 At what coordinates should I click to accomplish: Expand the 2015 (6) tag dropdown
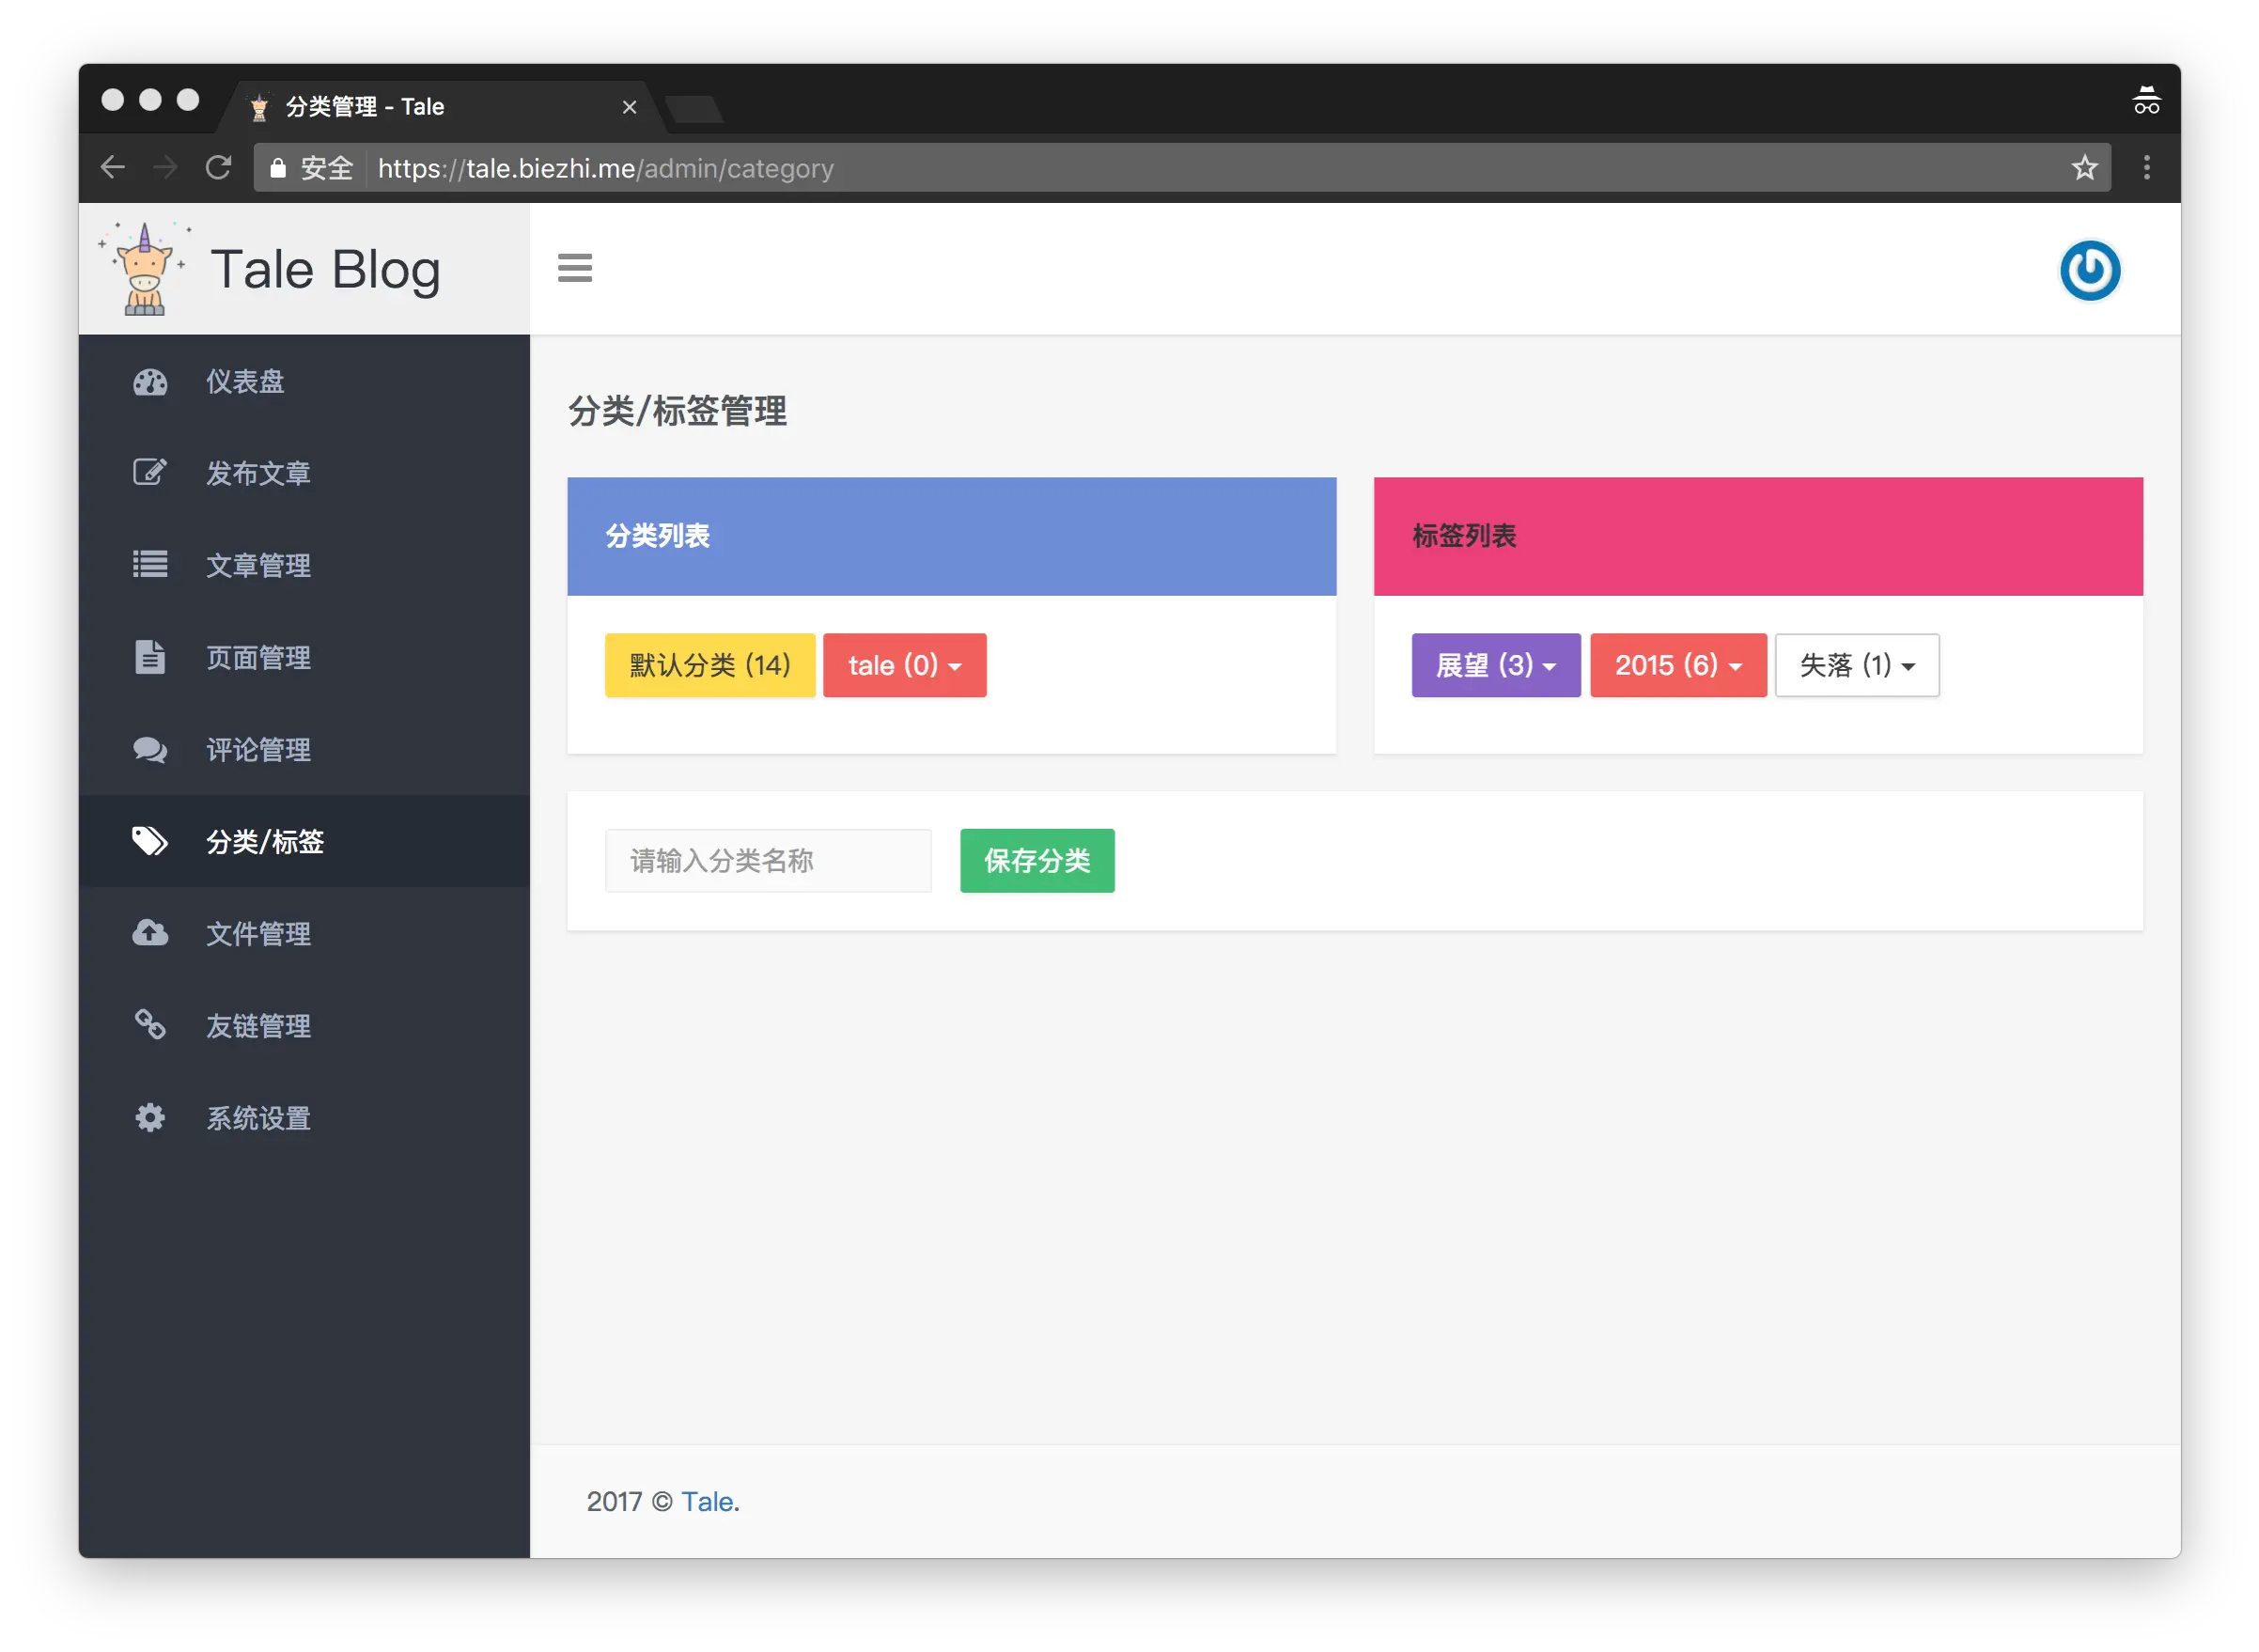click(x=1677, y=665)
